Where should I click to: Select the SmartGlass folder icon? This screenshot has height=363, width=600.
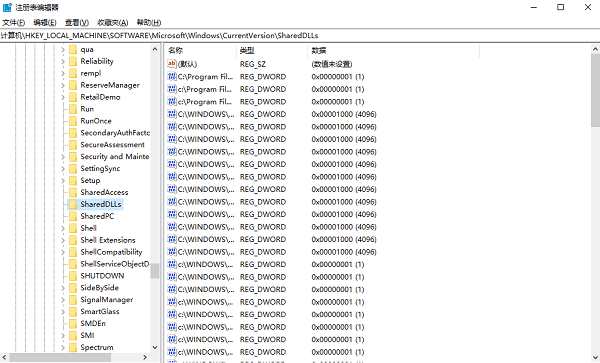73,311
